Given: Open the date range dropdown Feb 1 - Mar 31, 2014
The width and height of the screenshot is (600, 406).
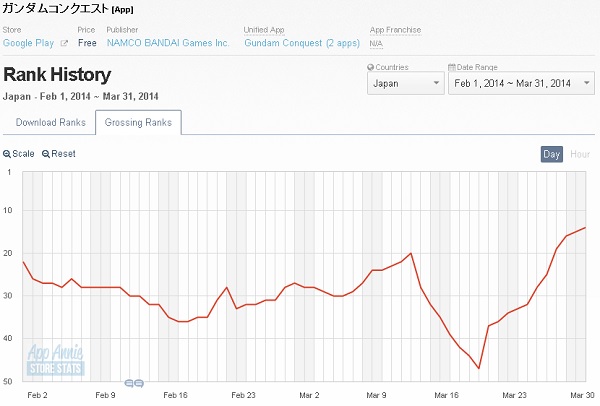Looking at the screenshot, I should (x=522, y=83).
